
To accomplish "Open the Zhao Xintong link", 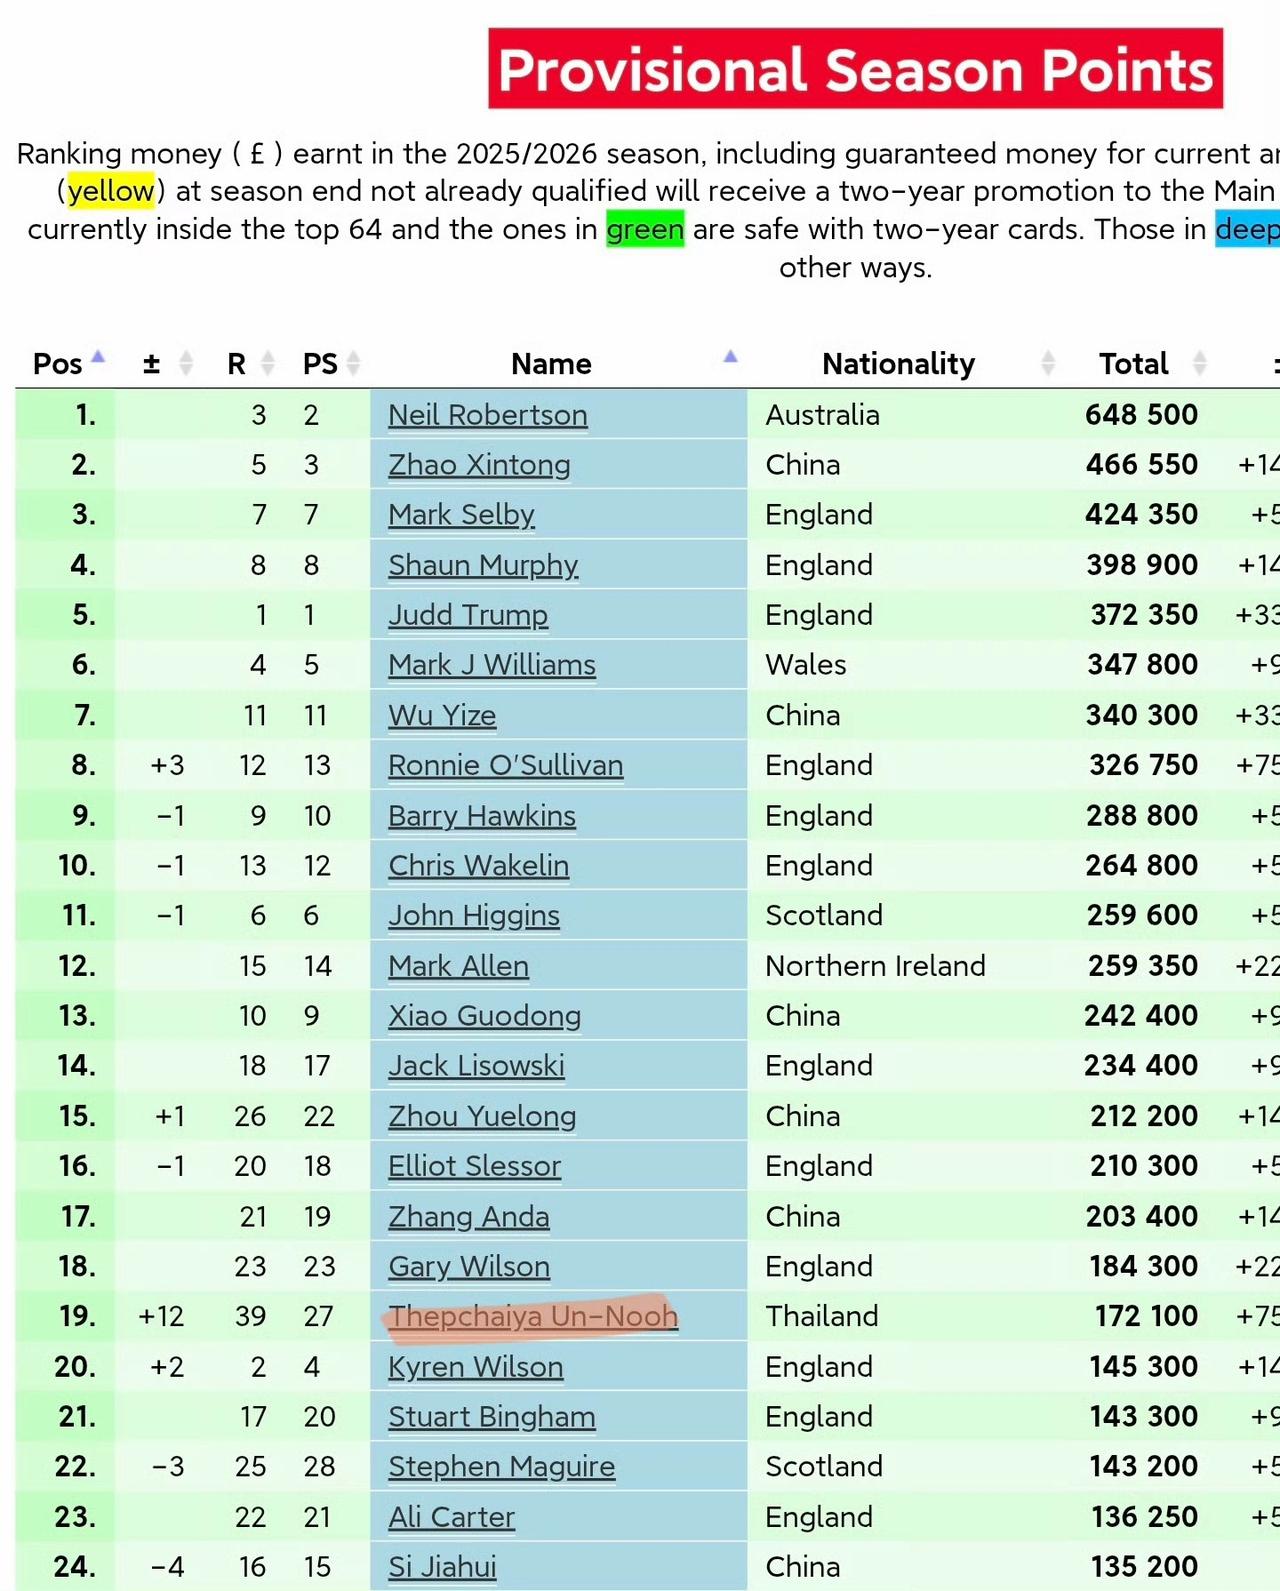I will tap(479, 465).
